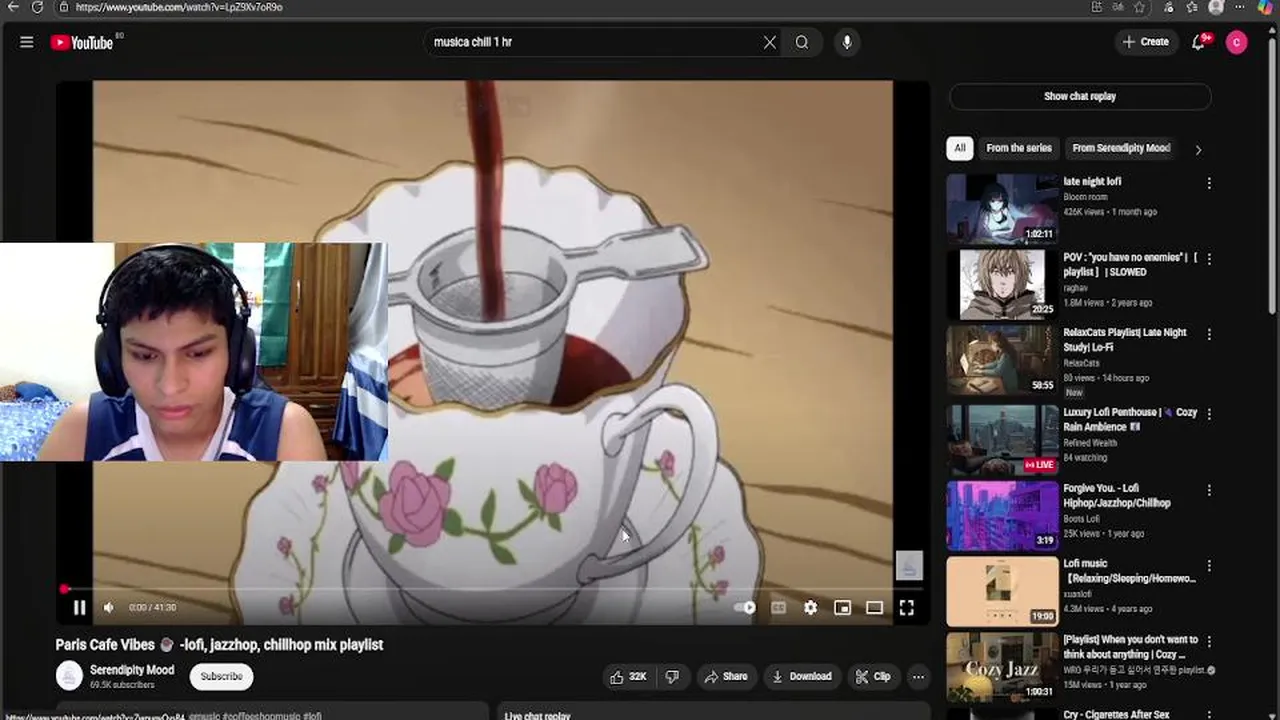The image size is (1280, 720).
Task: Open Lofi music Relaxing Sleeping thumbnail
Action: point(1002,591)
